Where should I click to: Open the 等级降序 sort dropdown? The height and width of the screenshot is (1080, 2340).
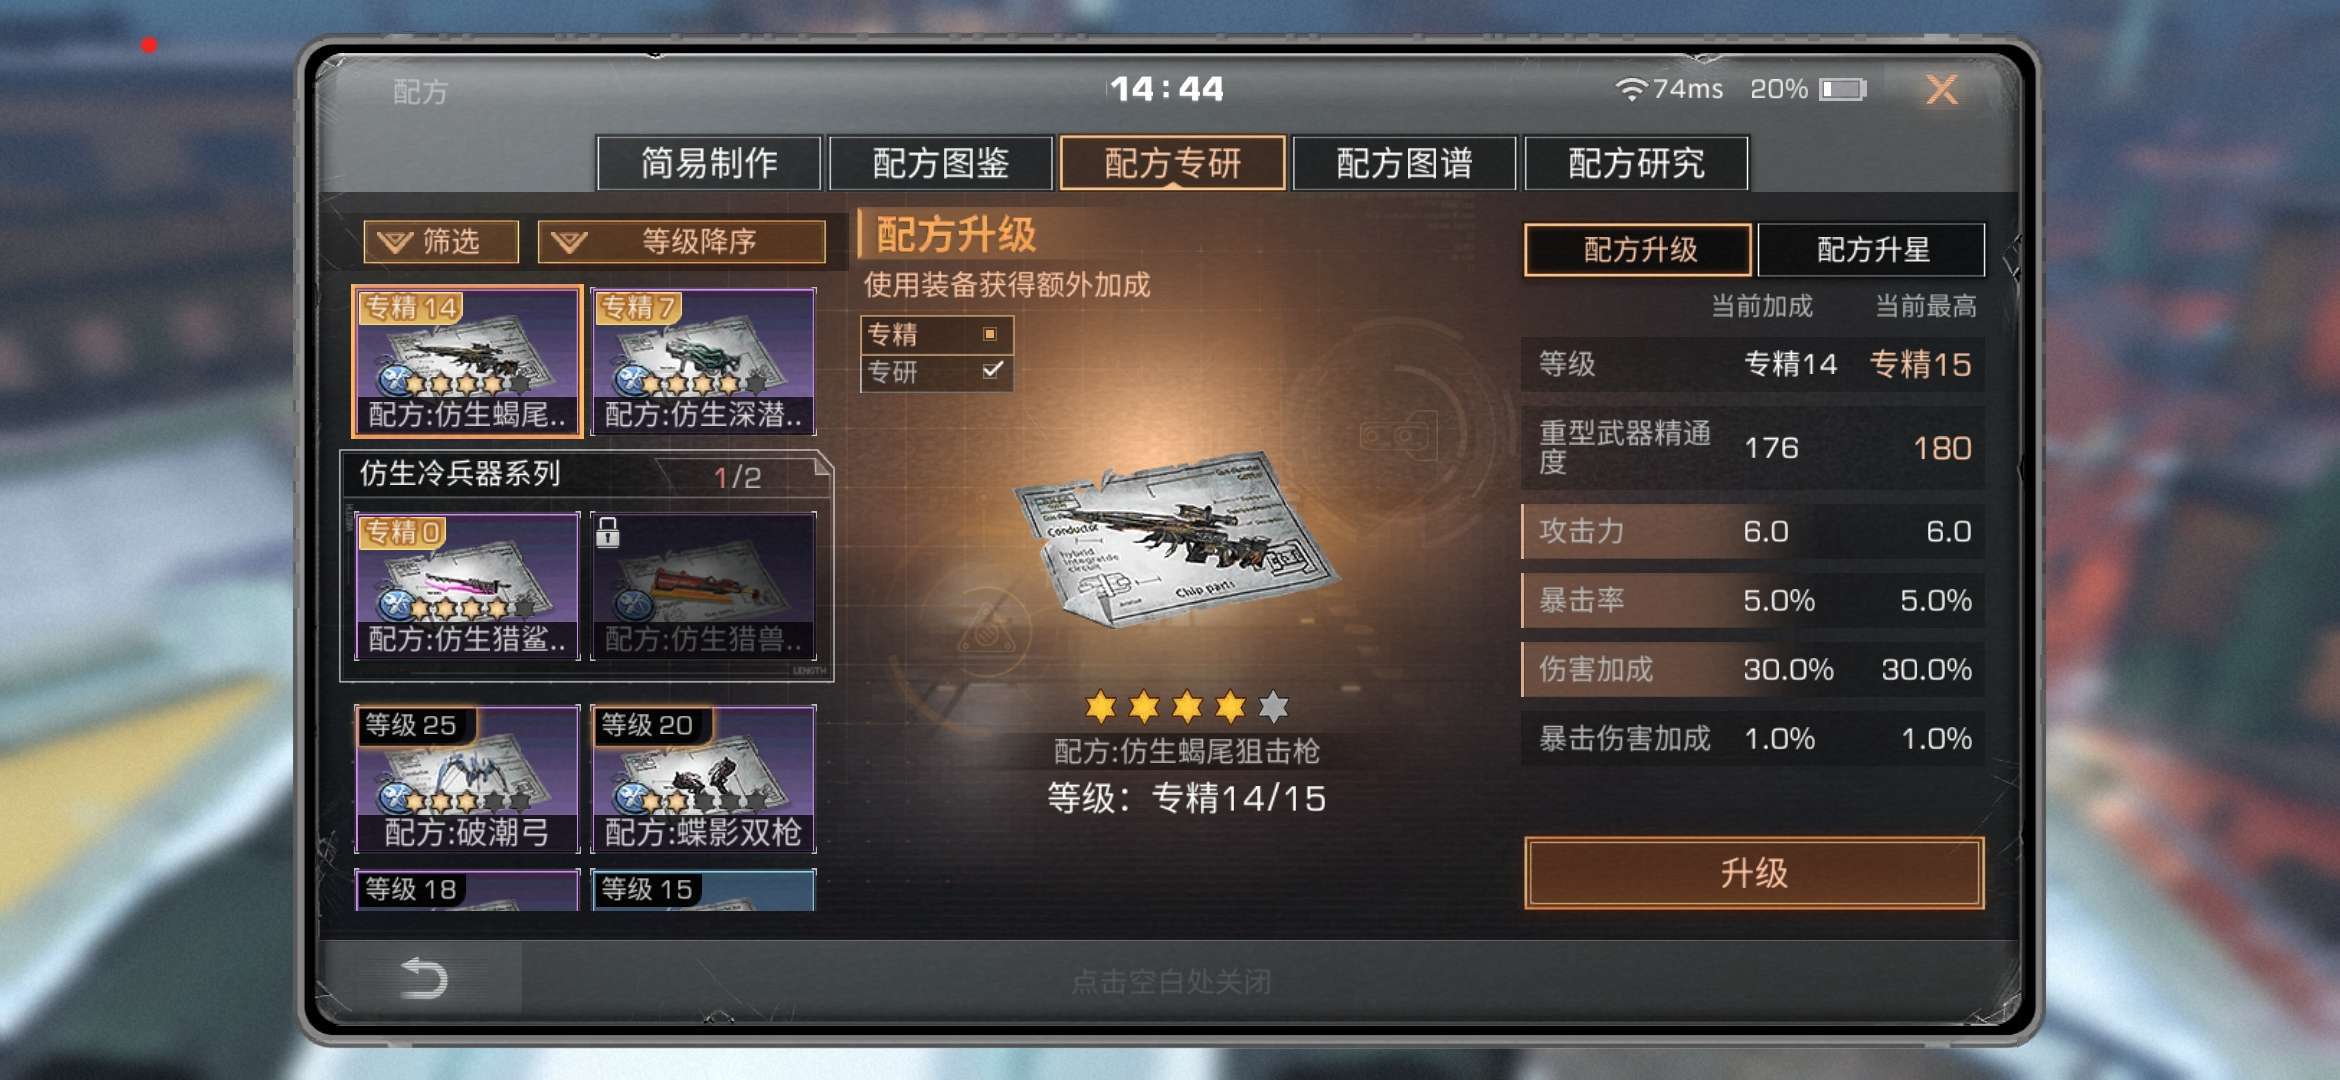tap(682, 242)
